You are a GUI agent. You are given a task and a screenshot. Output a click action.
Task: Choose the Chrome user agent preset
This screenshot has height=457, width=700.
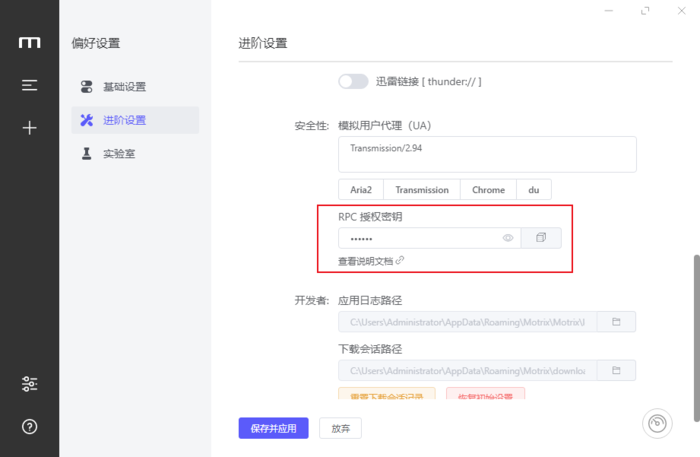coord(488,190)
